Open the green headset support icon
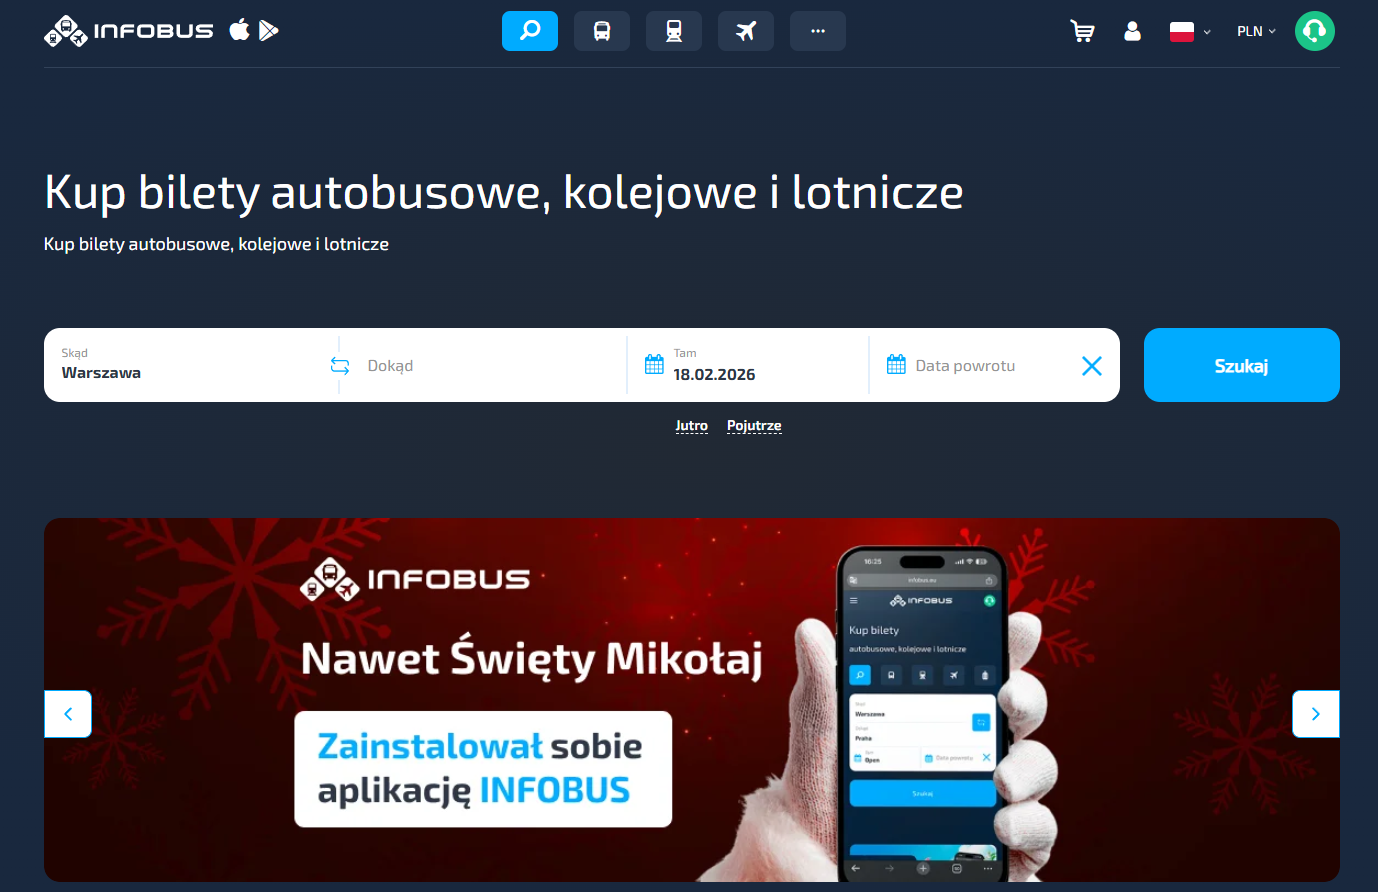 (x=1315, y=31)
